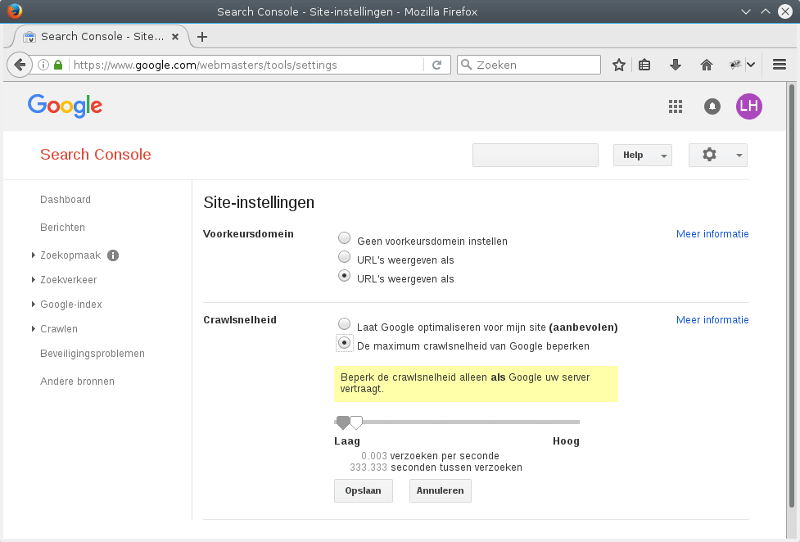
Task: Open the LH account avatar
Action: coord(749,106)
